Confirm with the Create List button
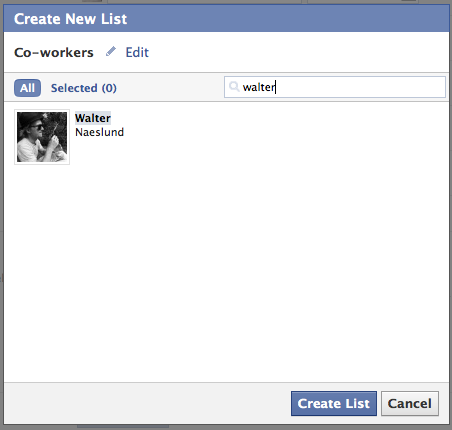Screen dimensions: 452x430 [334, 403]
